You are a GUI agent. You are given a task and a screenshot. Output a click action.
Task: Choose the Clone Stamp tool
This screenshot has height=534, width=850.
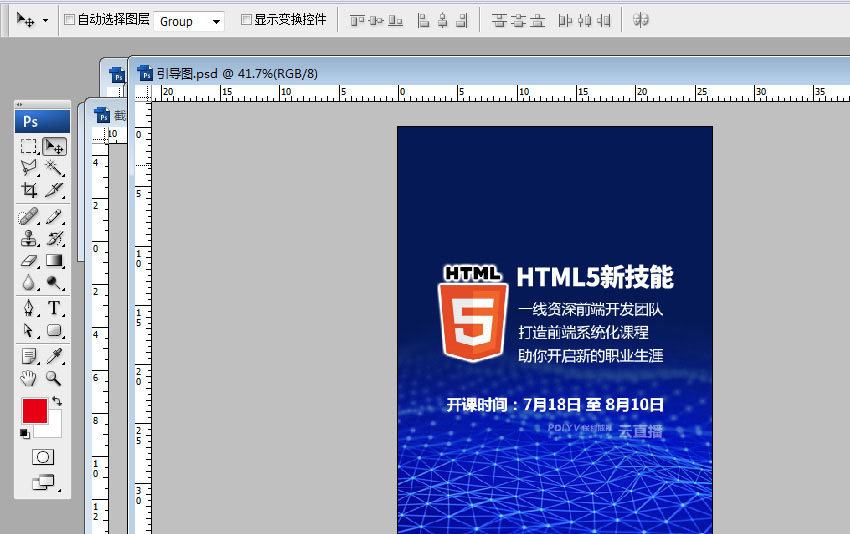click(x=29, y=238)
